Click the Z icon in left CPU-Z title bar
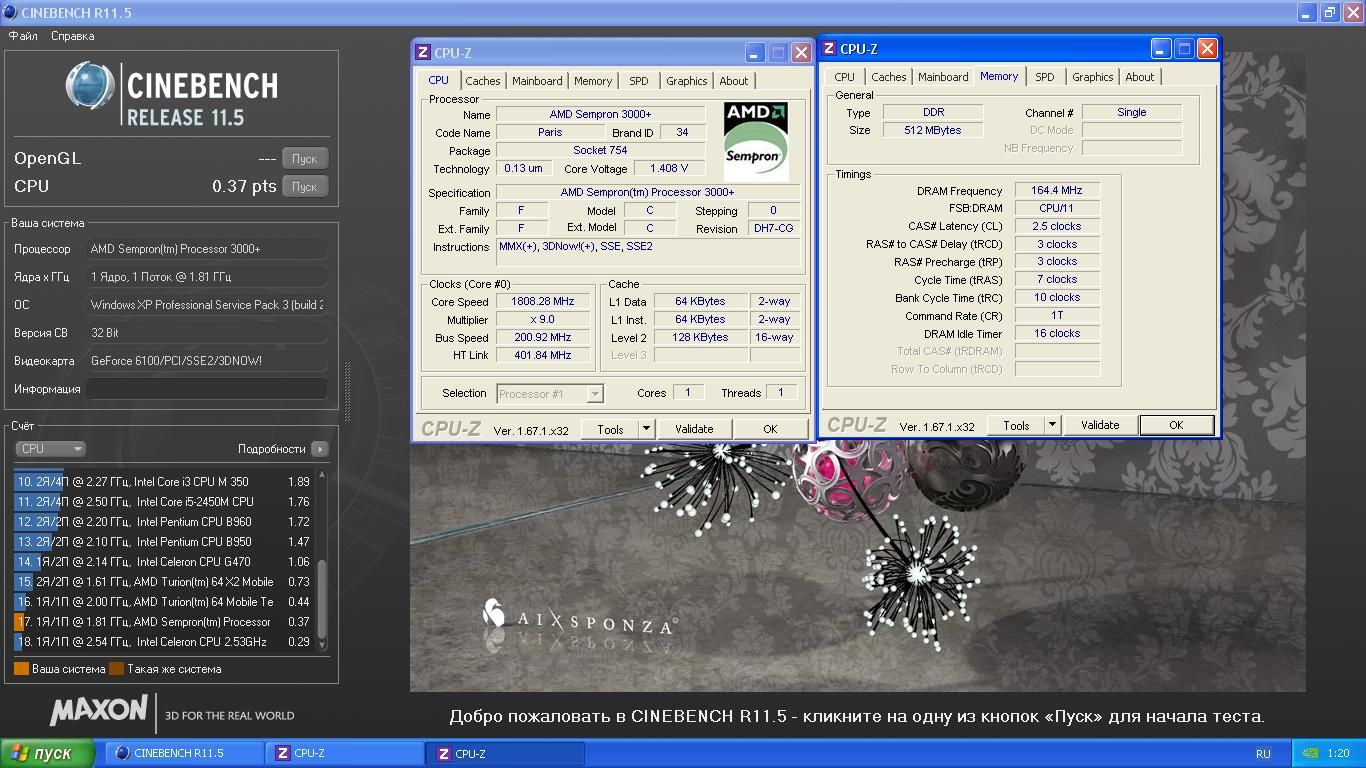 coord(423,53)
